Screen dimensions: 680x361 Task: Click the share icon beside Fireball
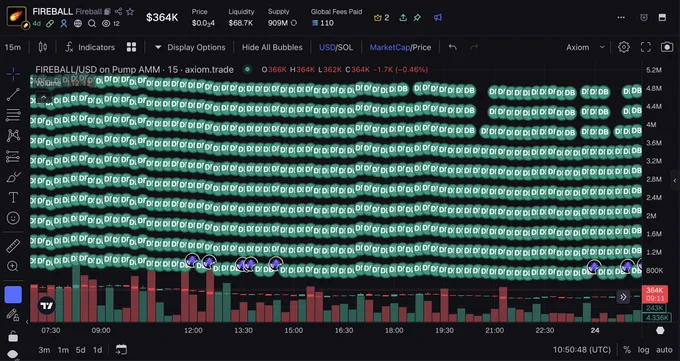pos(118,12)
